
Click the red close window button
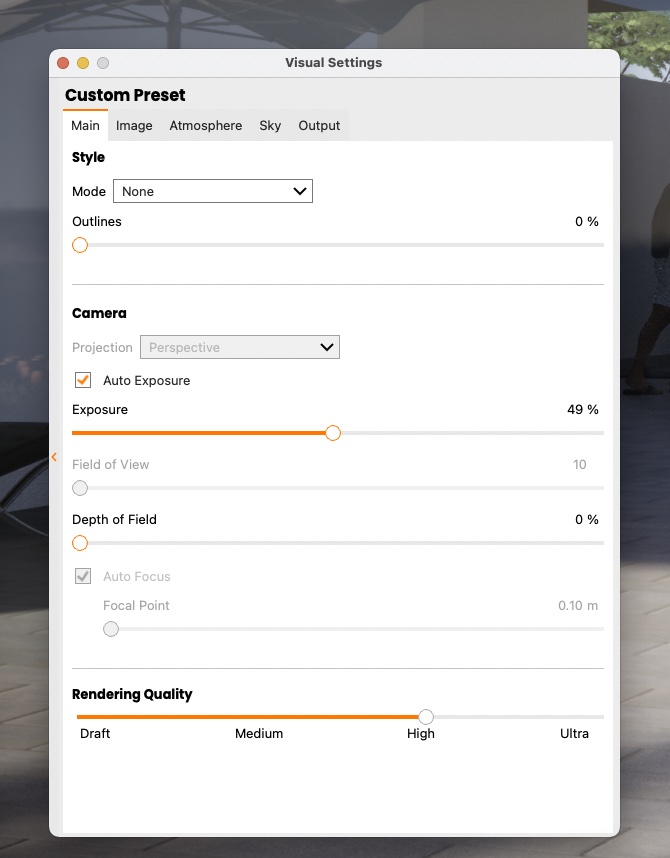pyautogui.click(x=63, y=63)
